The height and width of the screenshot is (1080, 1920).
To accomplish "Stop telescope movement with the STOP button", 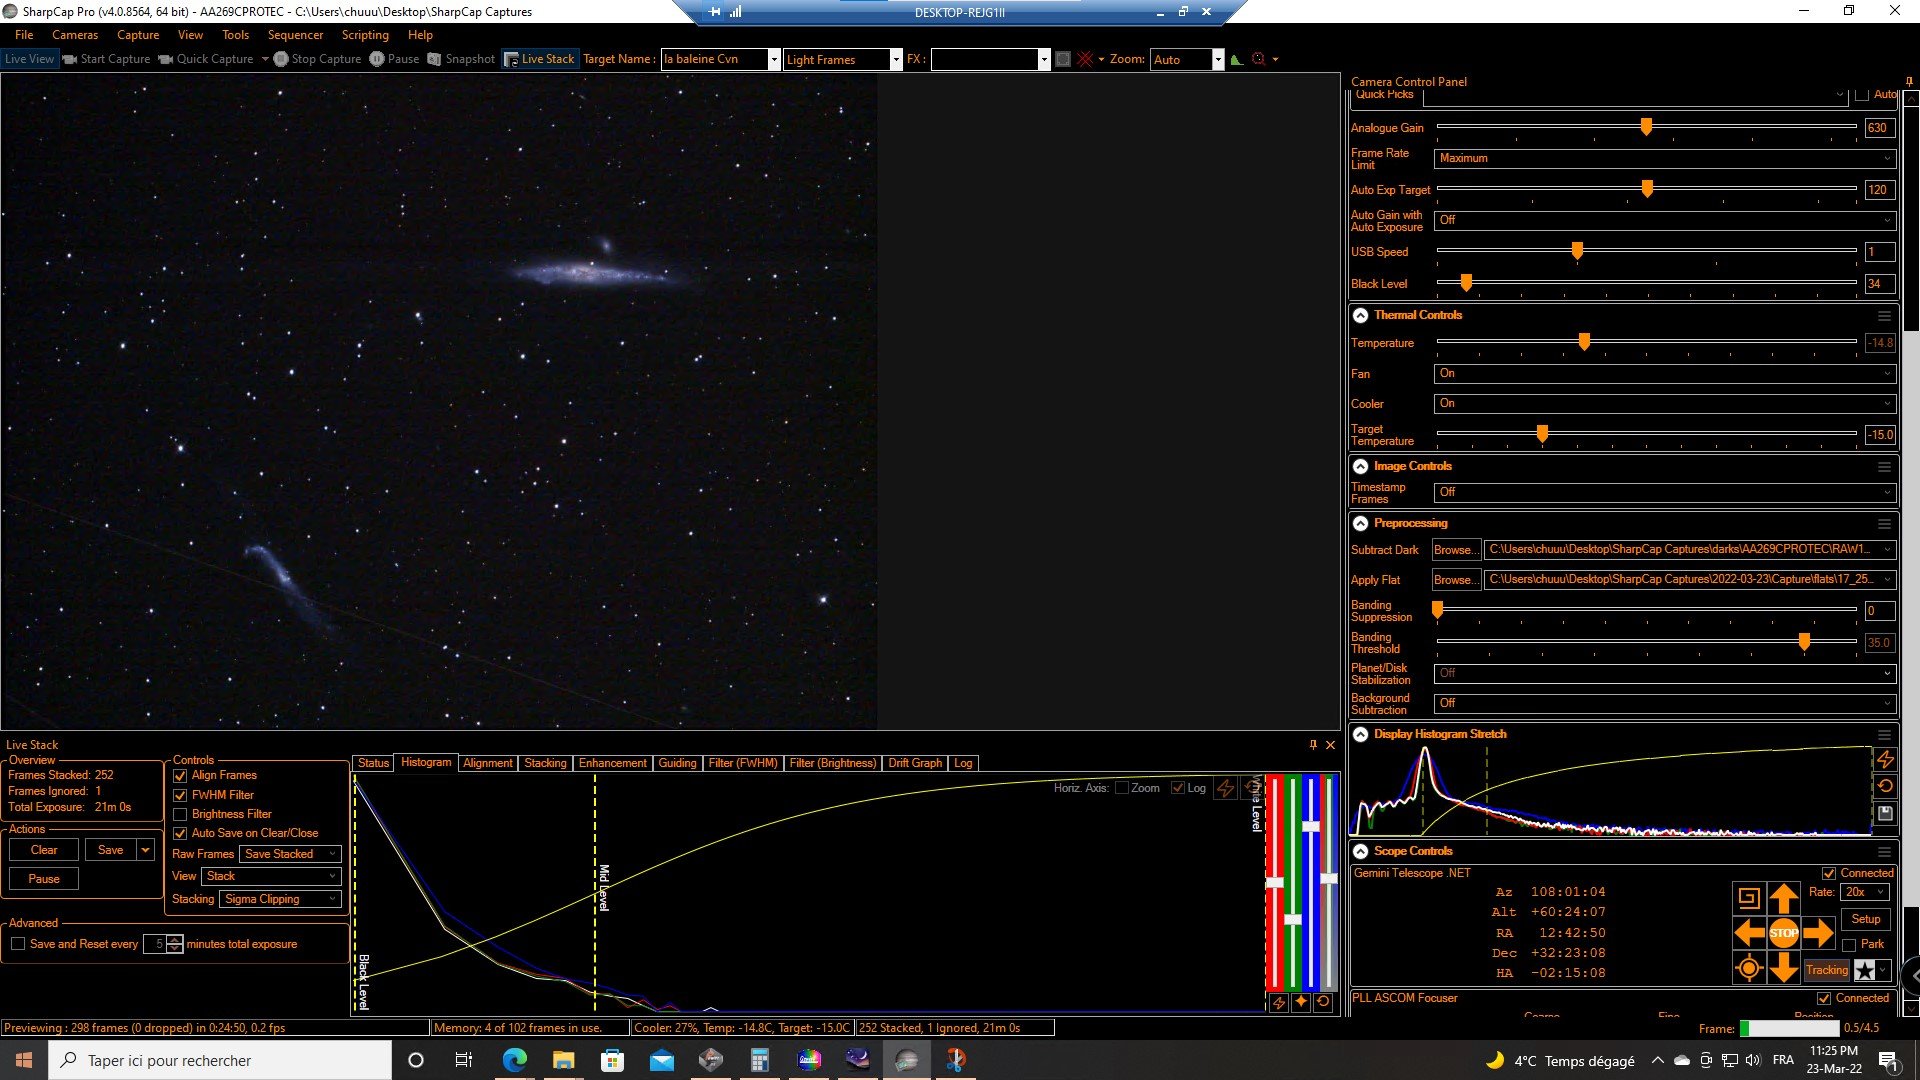I will point(1783,933).
